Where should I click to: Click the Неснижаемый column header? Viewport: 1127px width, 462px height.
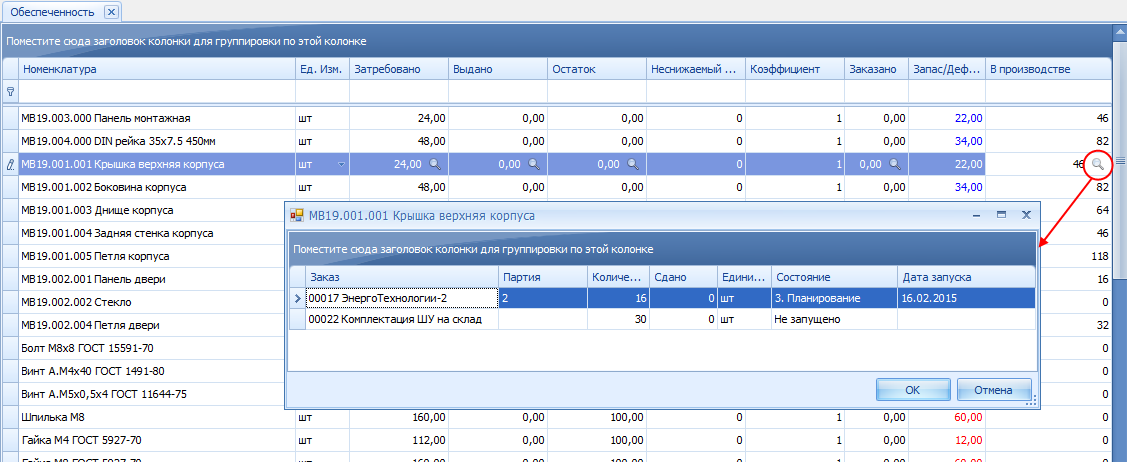pyautogui.click(x=696, y=69)
